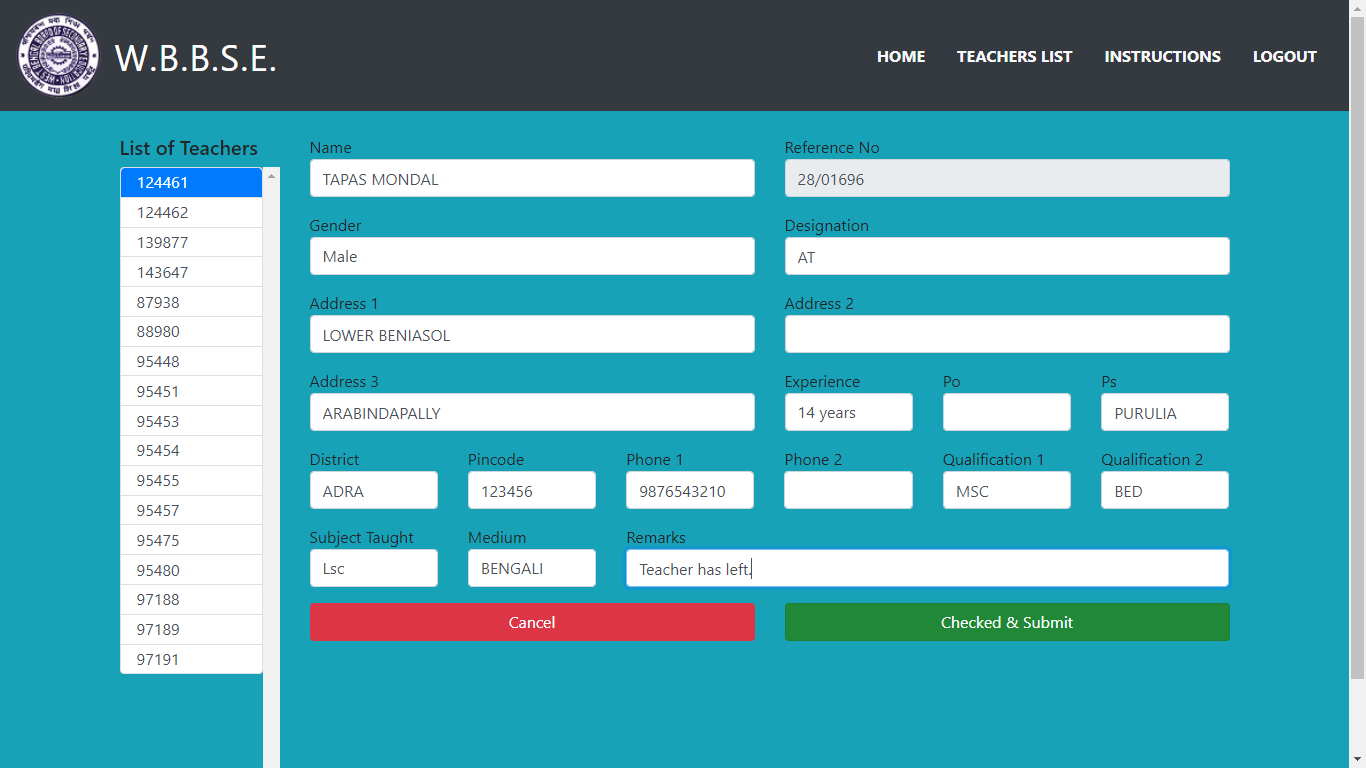
Task: Open the Gender field showing Male
Action: click(531, 257)
